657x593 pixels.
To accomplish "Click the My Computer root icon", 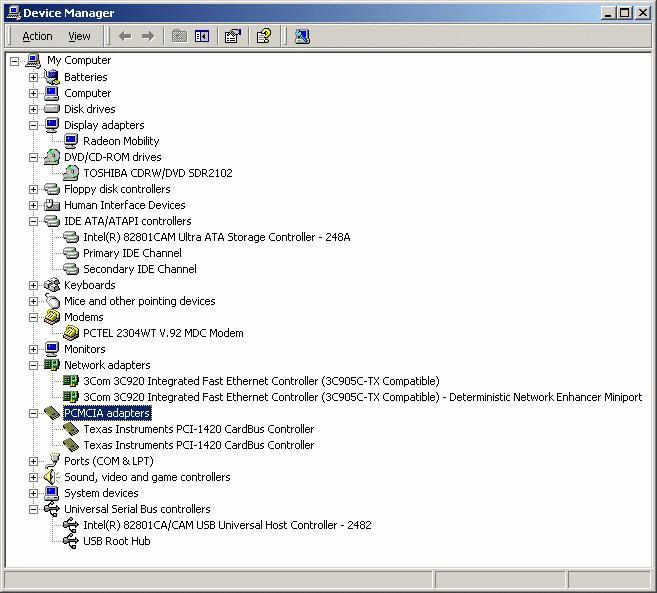I will click(x=33, y=61).
